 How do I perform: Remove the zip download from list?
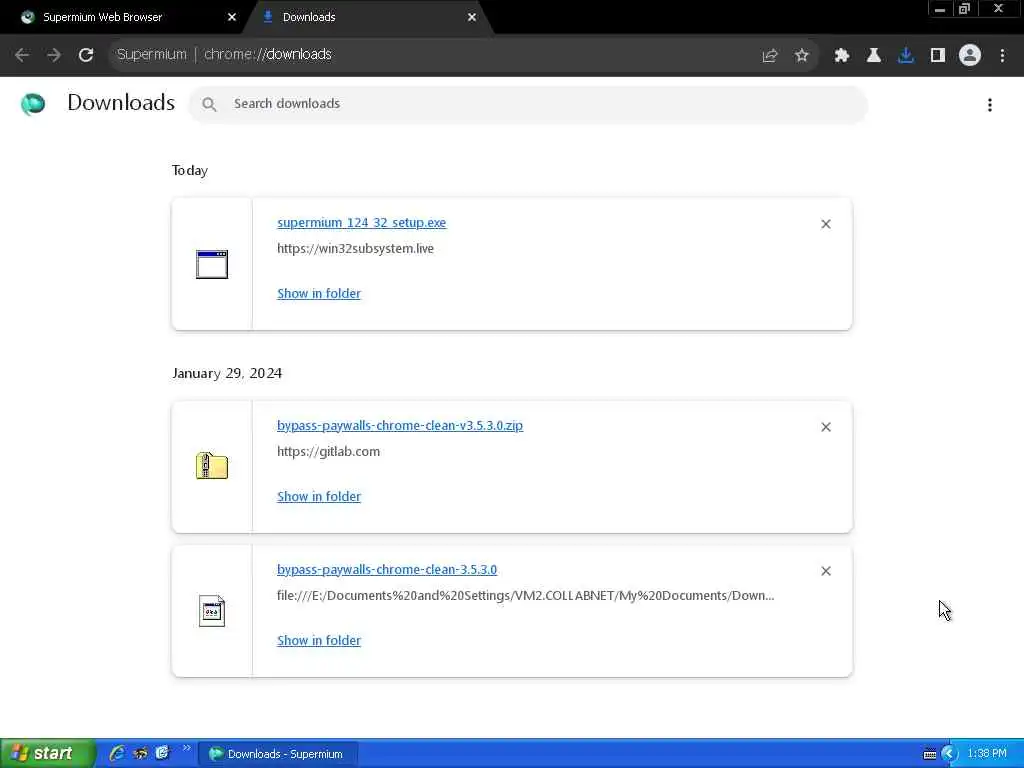826,427
